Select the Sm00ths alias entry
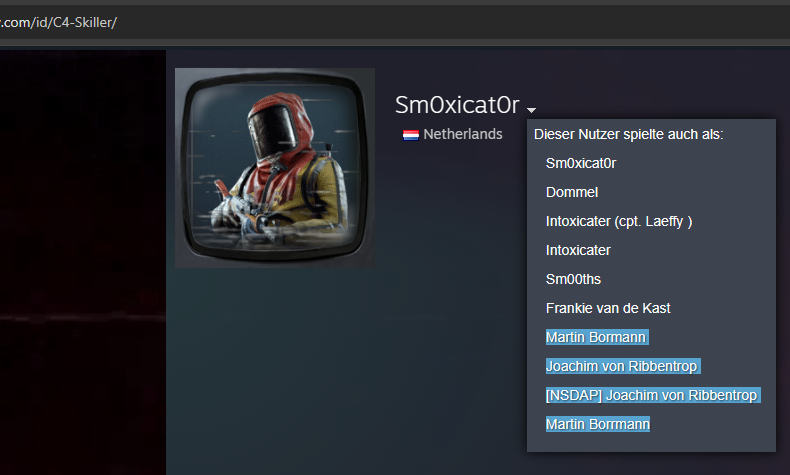 tap(573, 279)
